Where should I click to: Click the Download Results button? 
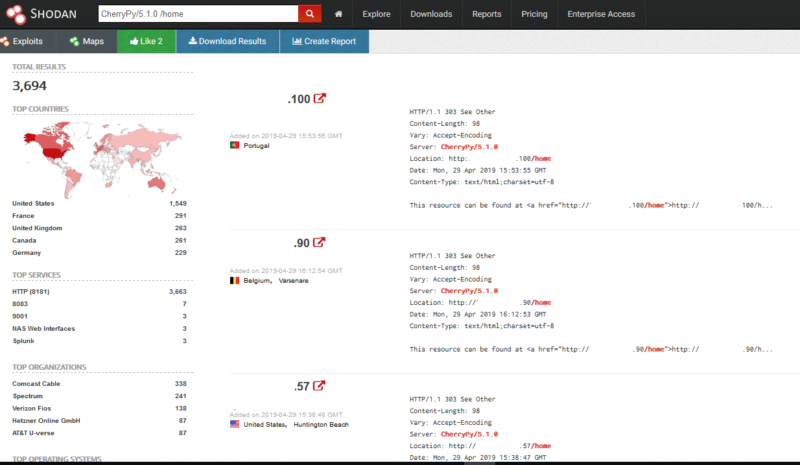click(x=228, y=41)
